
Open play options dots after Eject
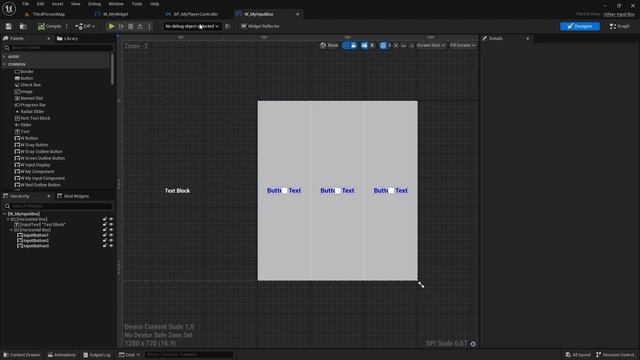(149, 26)
